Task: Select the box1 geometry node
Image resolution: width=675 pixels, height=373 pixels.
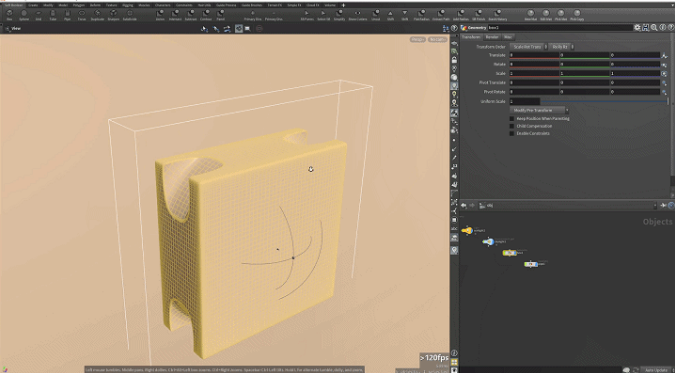Action: [510, 253]
